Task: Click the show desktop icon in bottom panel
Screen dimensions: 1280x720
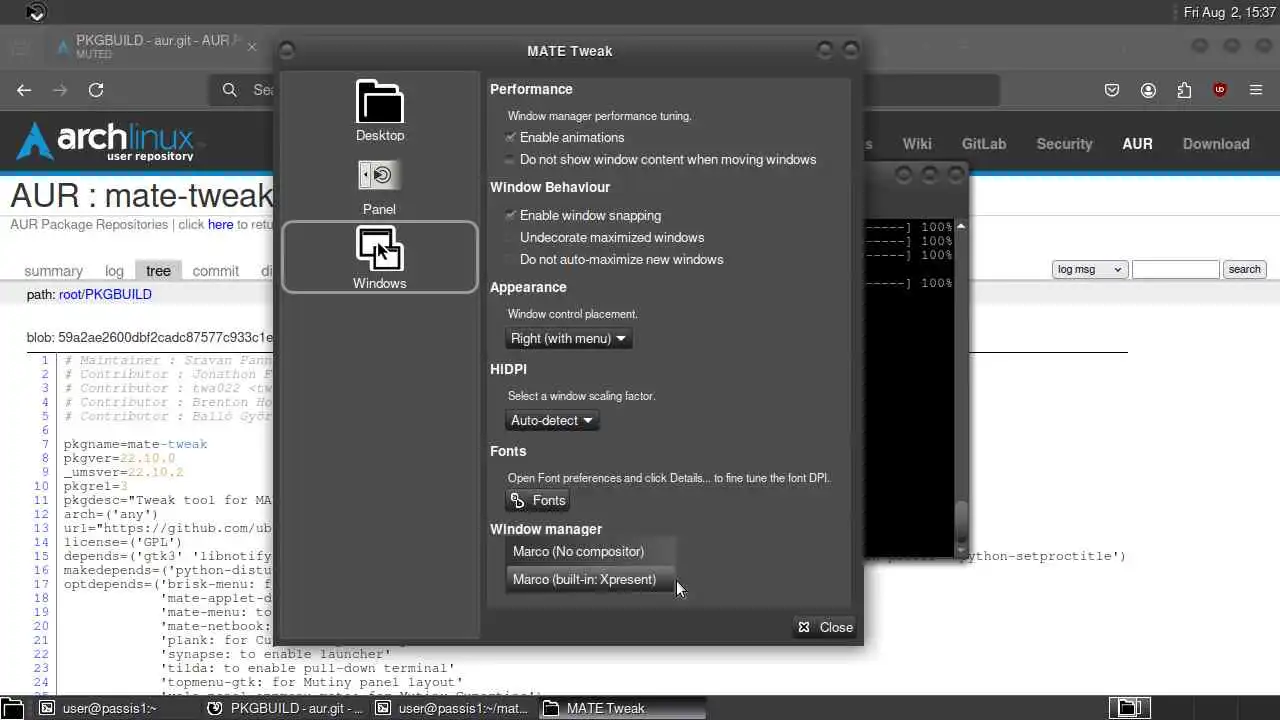Action: coord(13,708)
